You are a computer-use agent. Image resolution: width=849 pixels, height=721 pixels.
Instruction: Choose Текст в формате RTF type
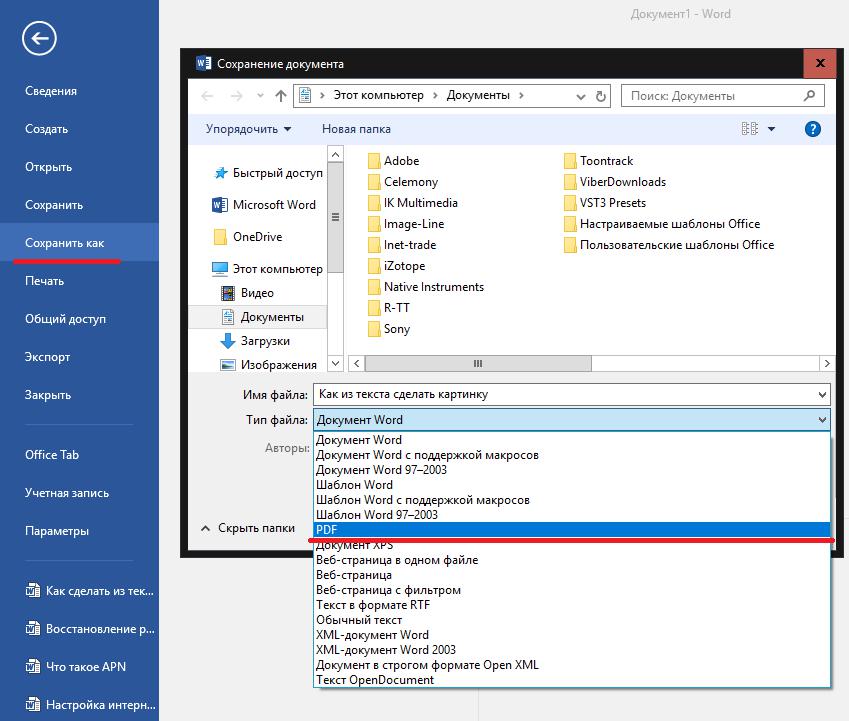coord(572,605)
